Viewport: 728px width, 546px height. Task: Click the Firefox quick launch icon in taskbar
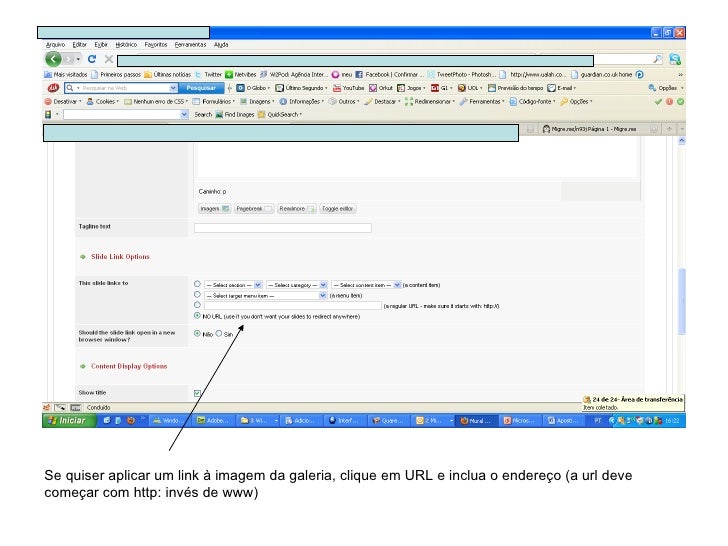pos(131,421)
